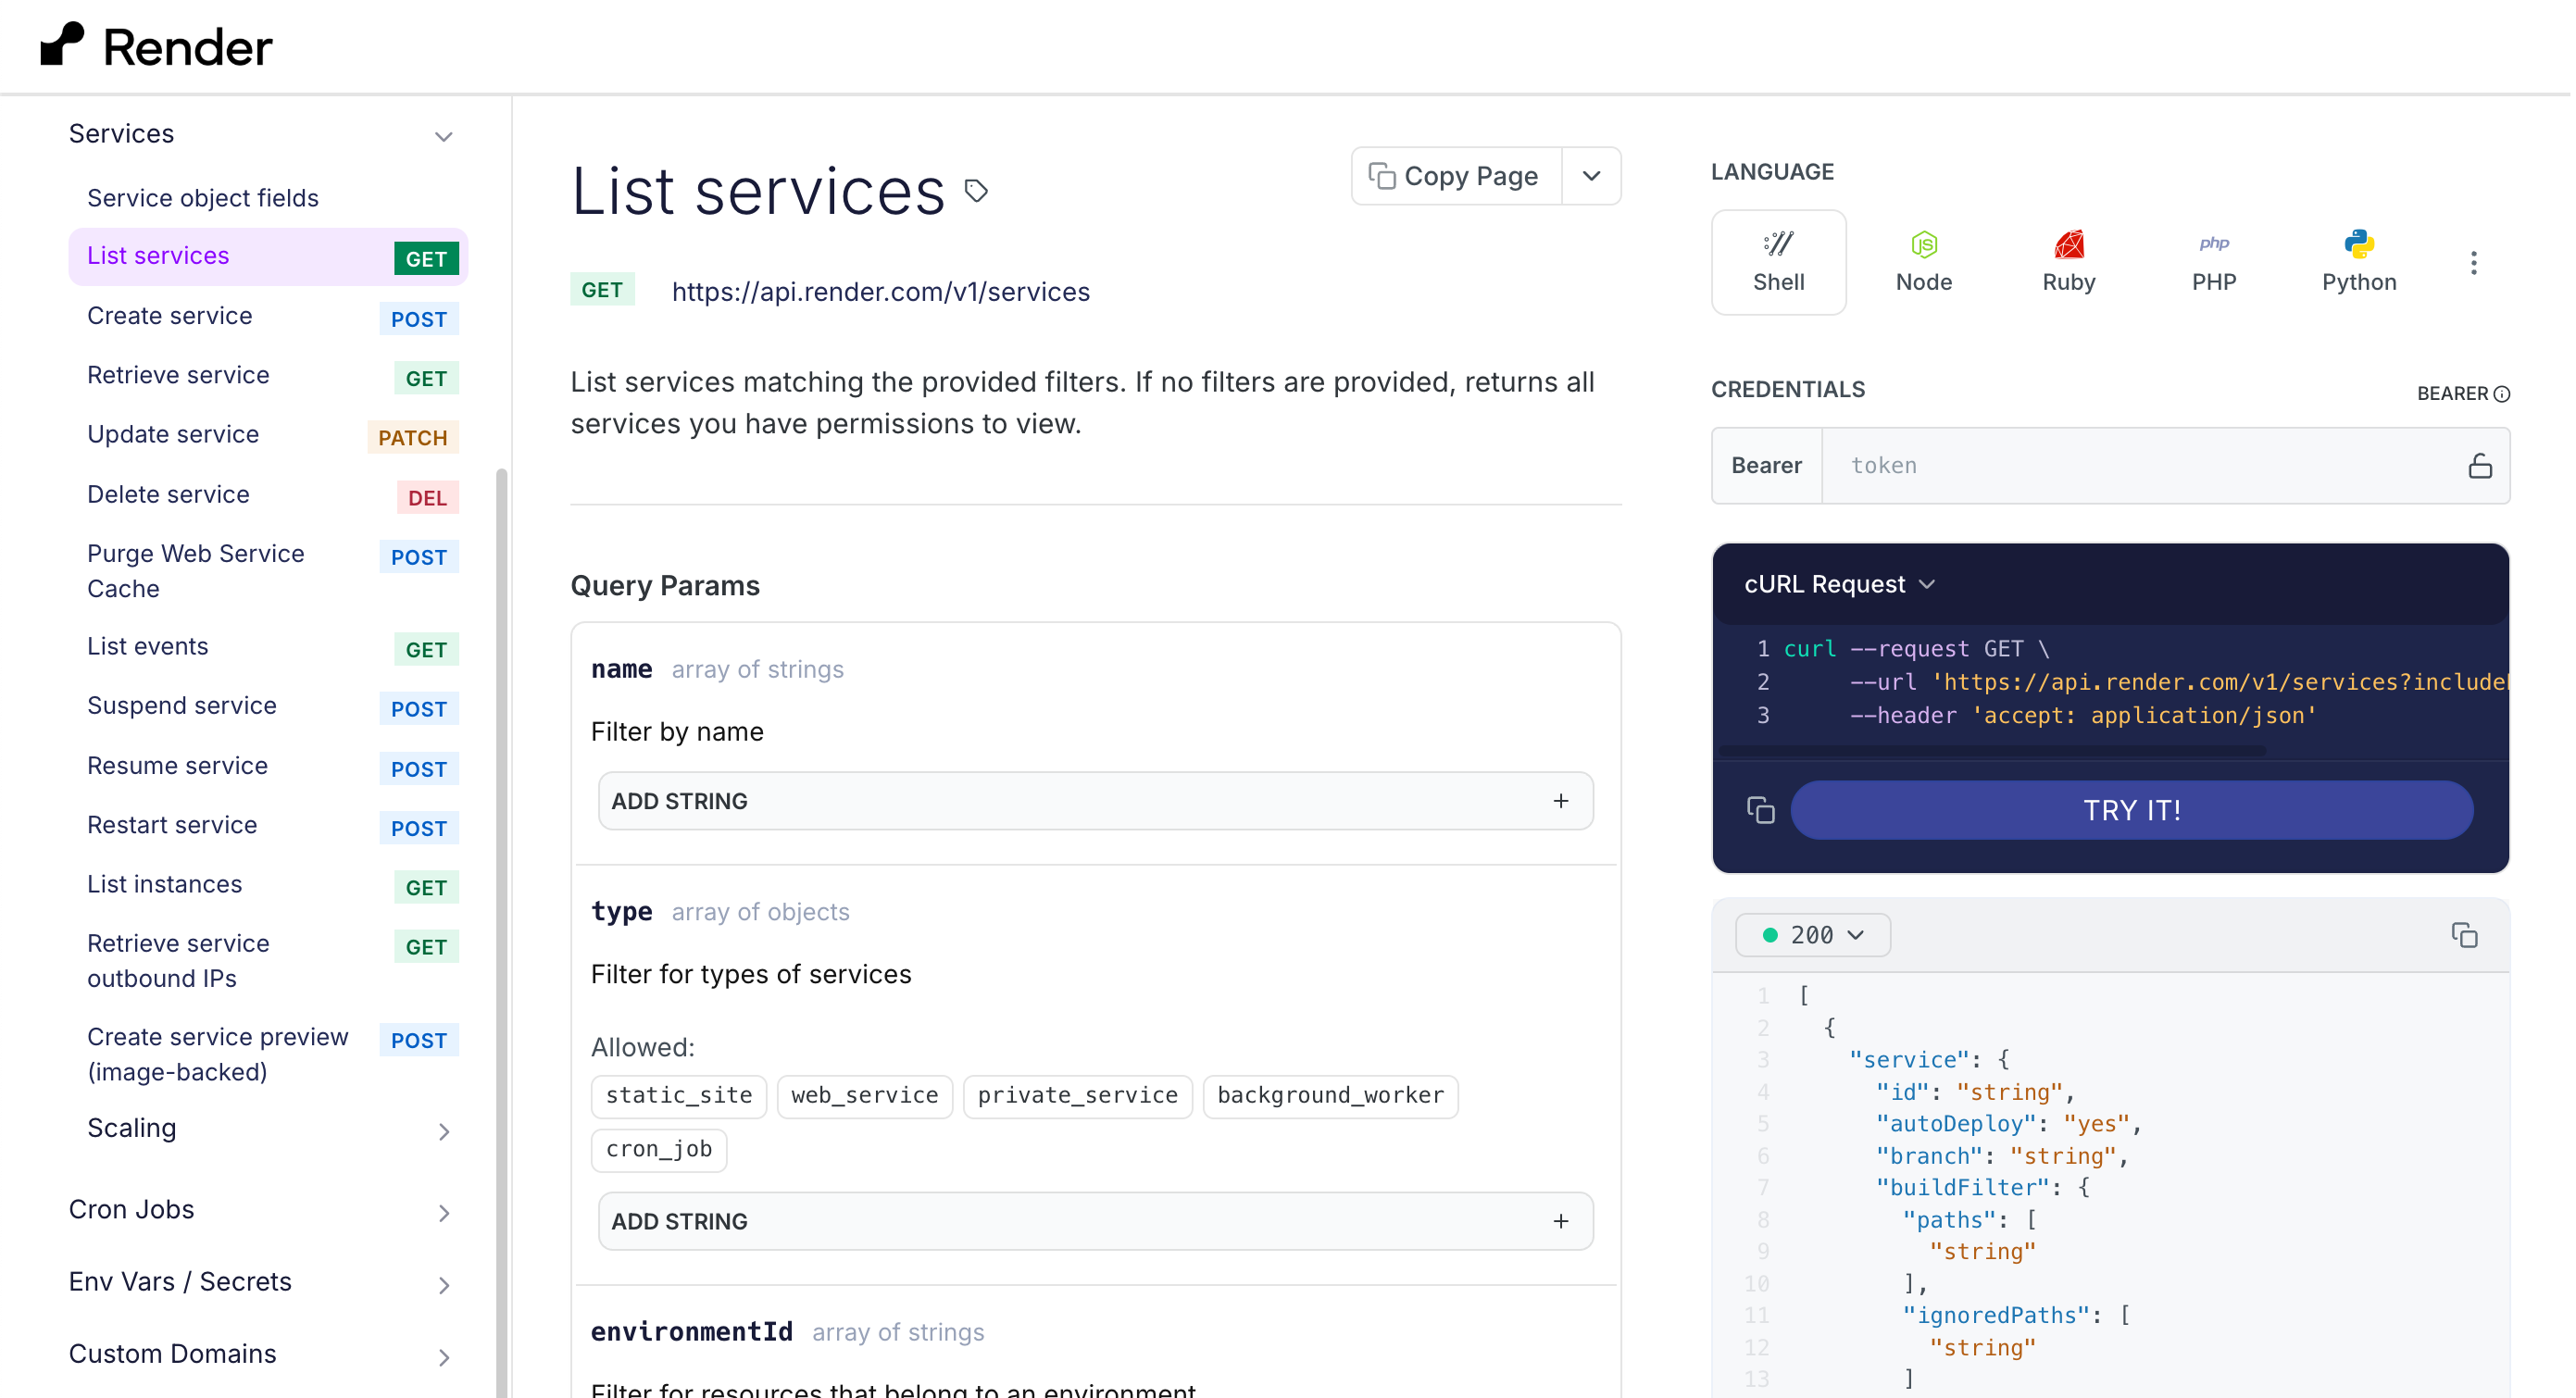Open Retrieve service sidebar item
Viewport: 2576px width, 1398px height.
[268, 376]
